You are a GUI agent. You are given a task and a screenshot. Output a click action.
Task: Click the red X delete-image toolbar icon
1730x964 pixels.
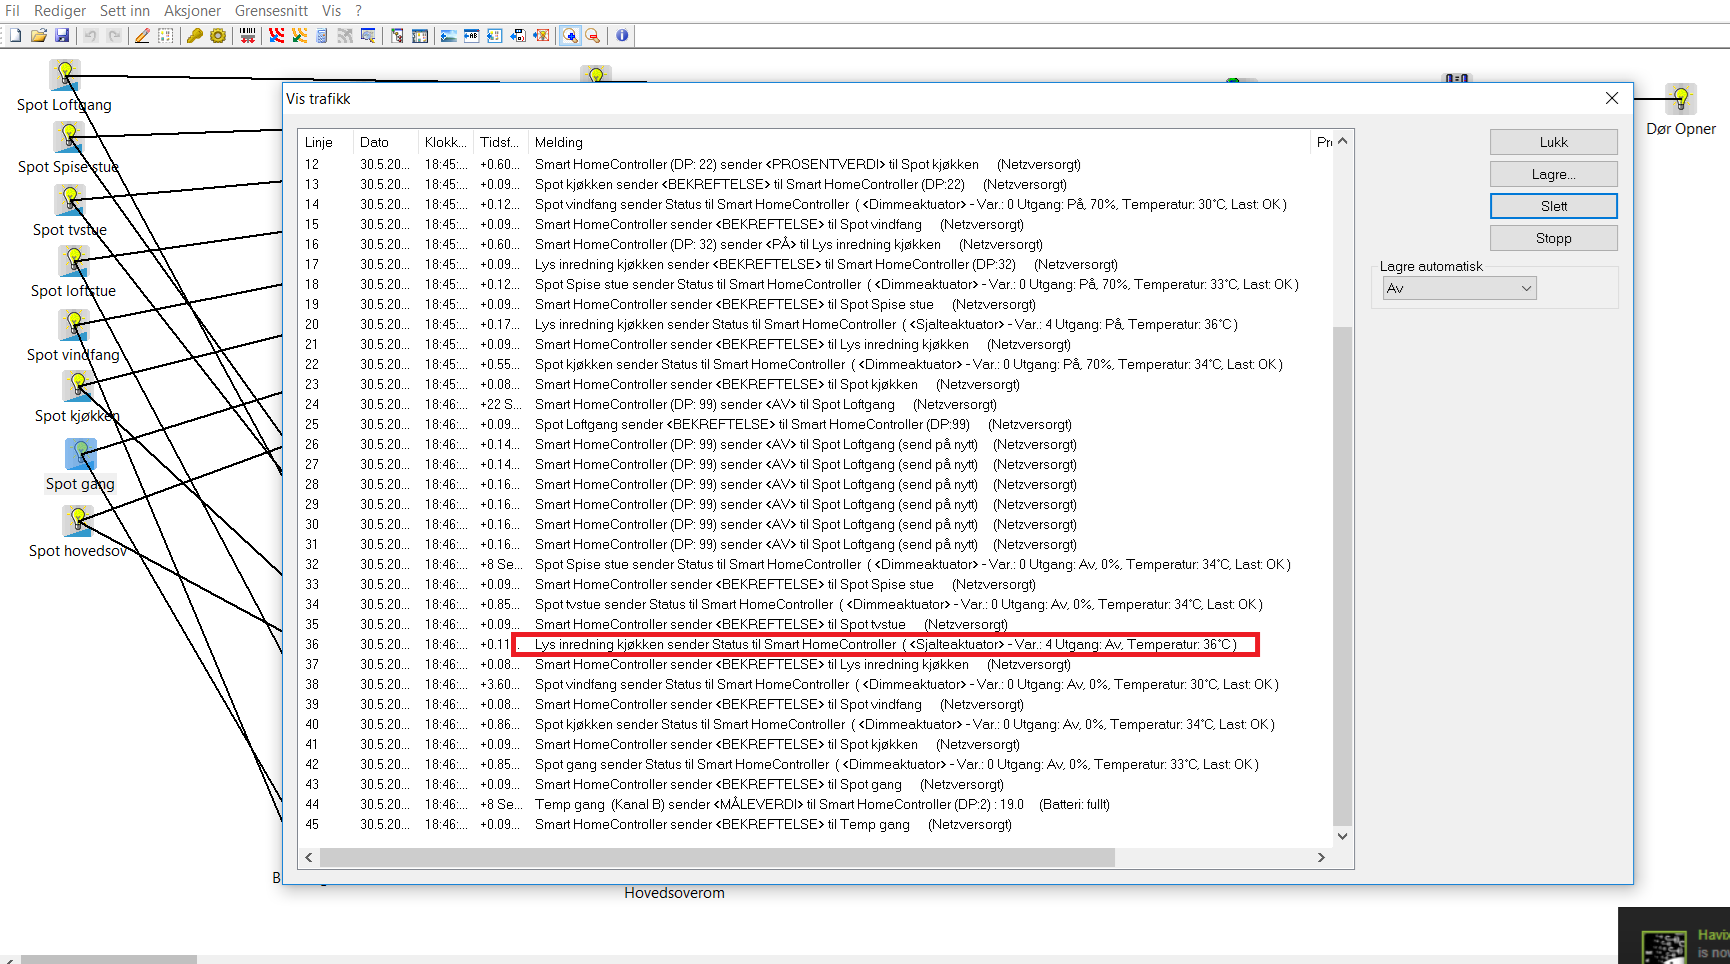pyautogui.click(x=541, y=36)
